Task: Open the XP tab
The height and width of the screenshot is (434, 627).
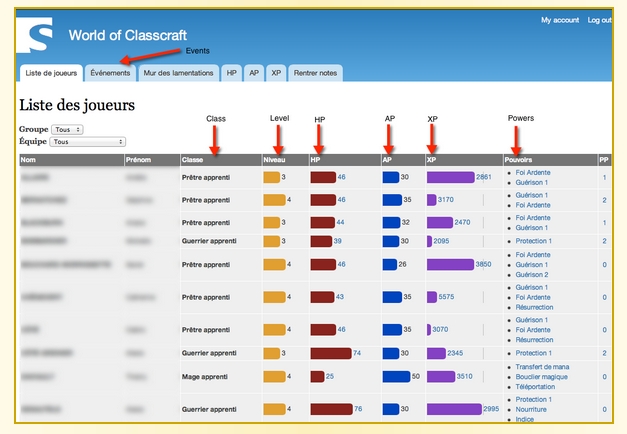Action: pos(276,73)
